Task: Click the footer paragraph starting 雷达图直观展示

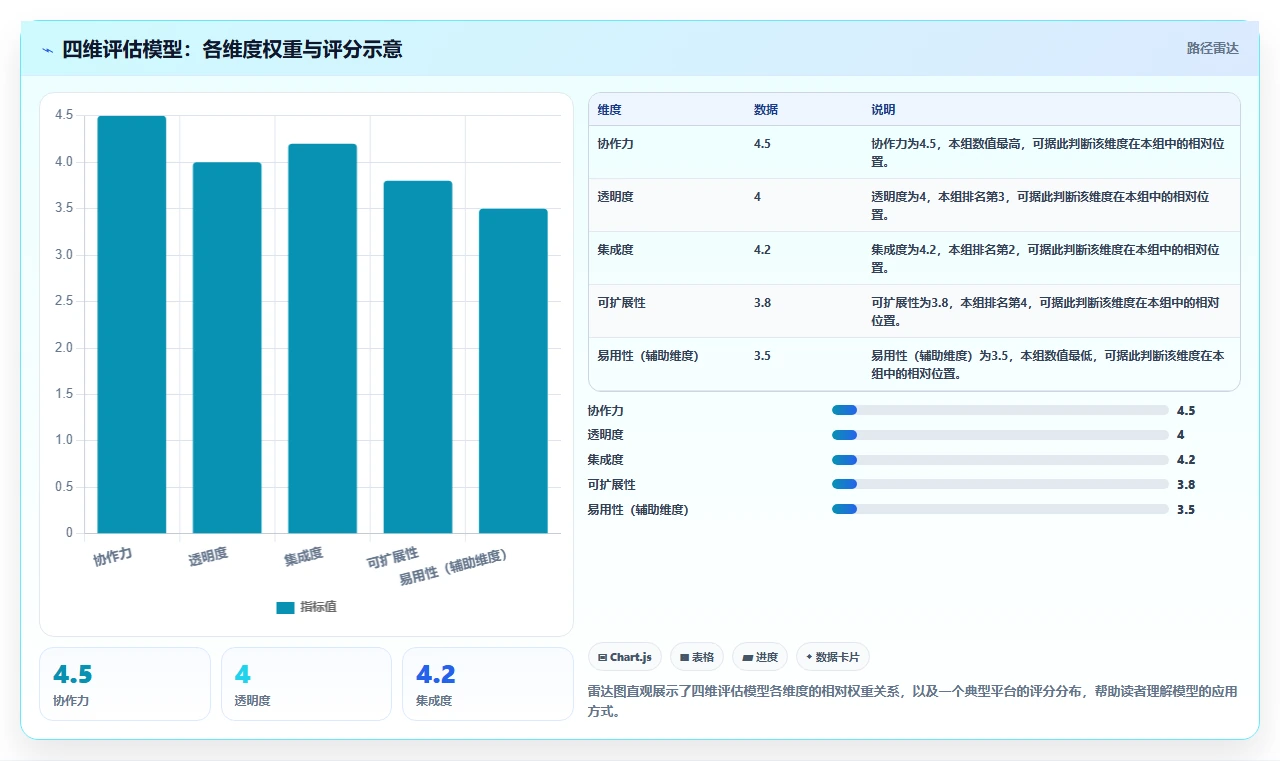Action: point(912,702)
